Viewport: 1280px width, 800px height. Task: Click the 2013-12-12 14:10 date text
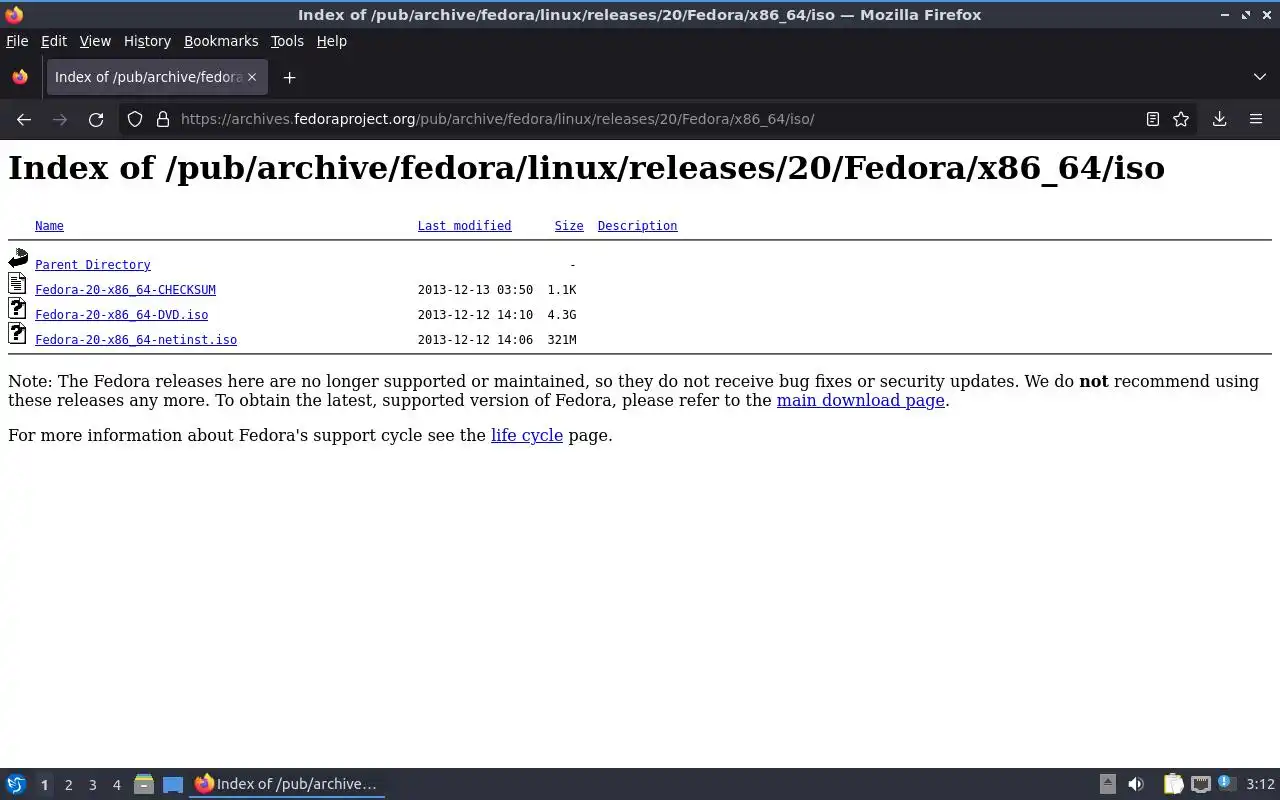475,315
